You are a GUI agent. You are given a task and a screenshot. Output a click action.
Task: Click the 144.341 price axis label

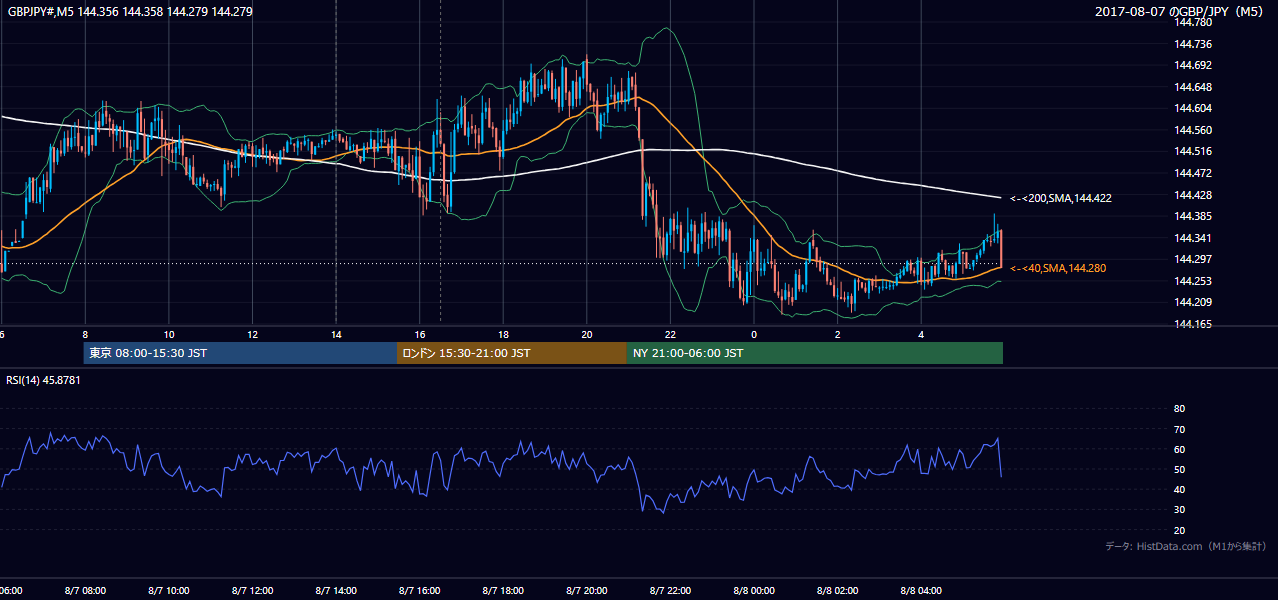1193,238
